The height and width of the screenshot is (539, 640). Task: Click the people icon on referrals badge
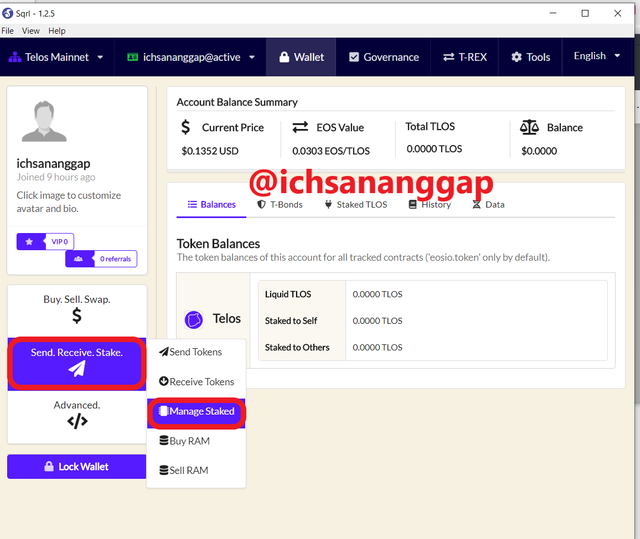(78, 259)
